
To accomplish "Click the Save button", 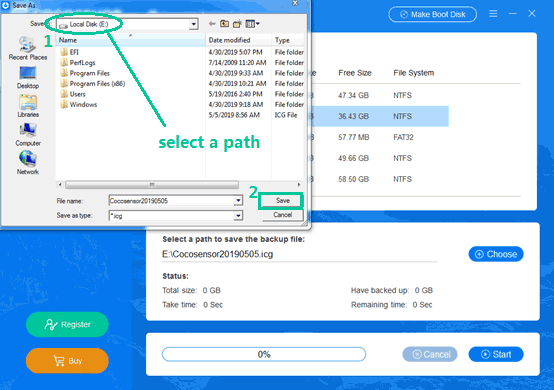I will point(282,201).
